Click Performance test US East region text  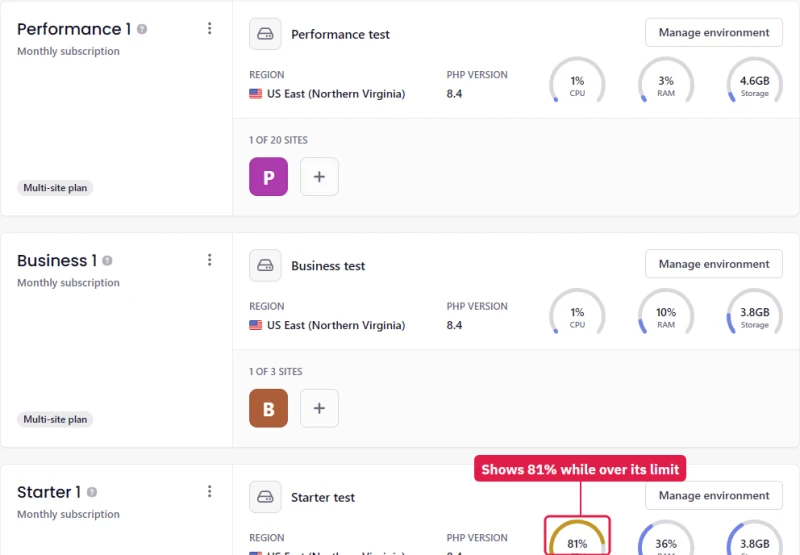pos(336,94)
